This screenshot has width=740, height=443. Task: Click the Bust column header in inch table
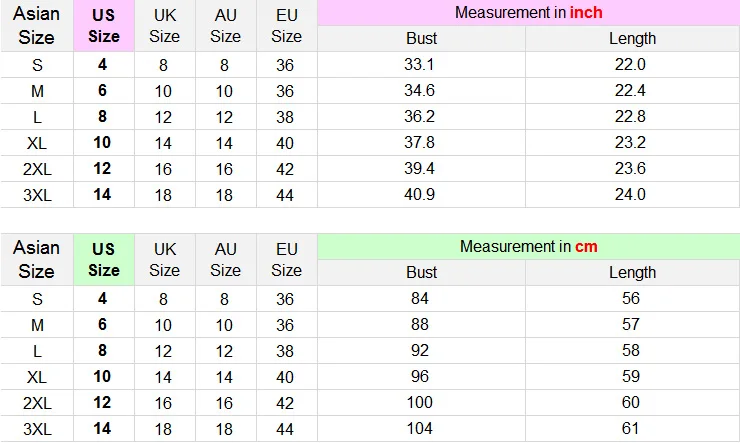pos(421,38)
